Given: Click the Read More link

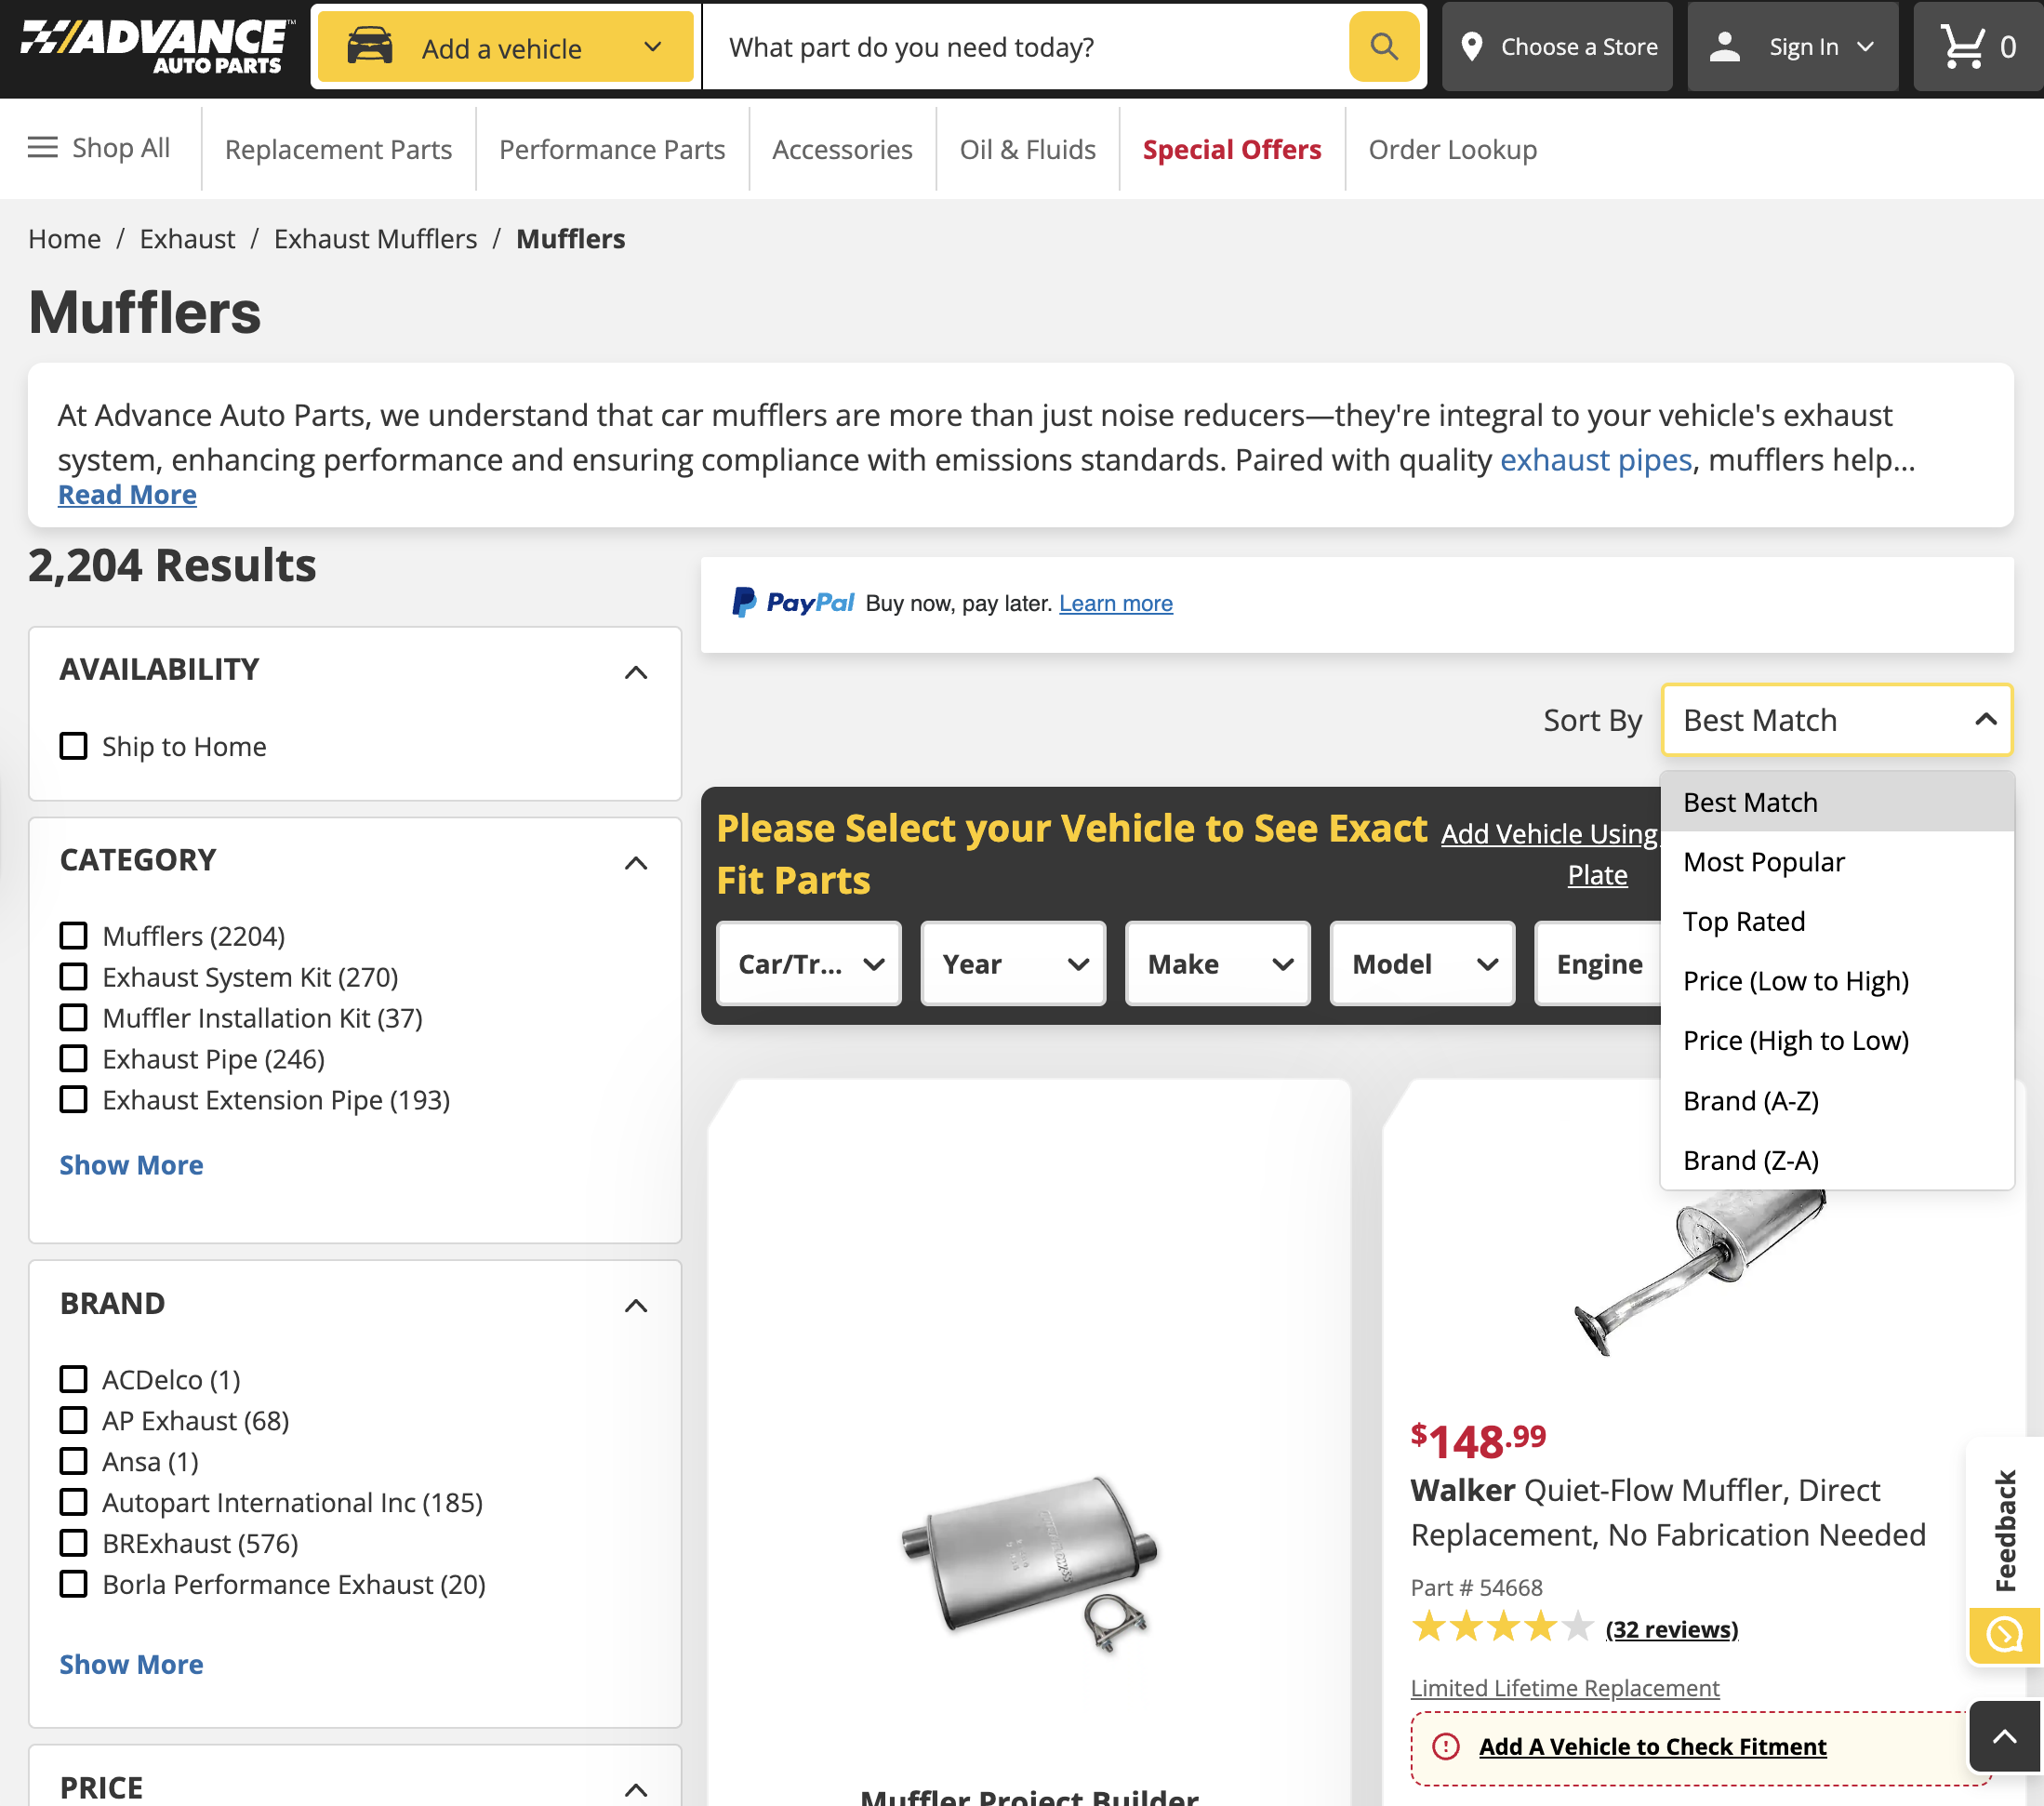Looking at the screenshot, I should click(127, 494).
